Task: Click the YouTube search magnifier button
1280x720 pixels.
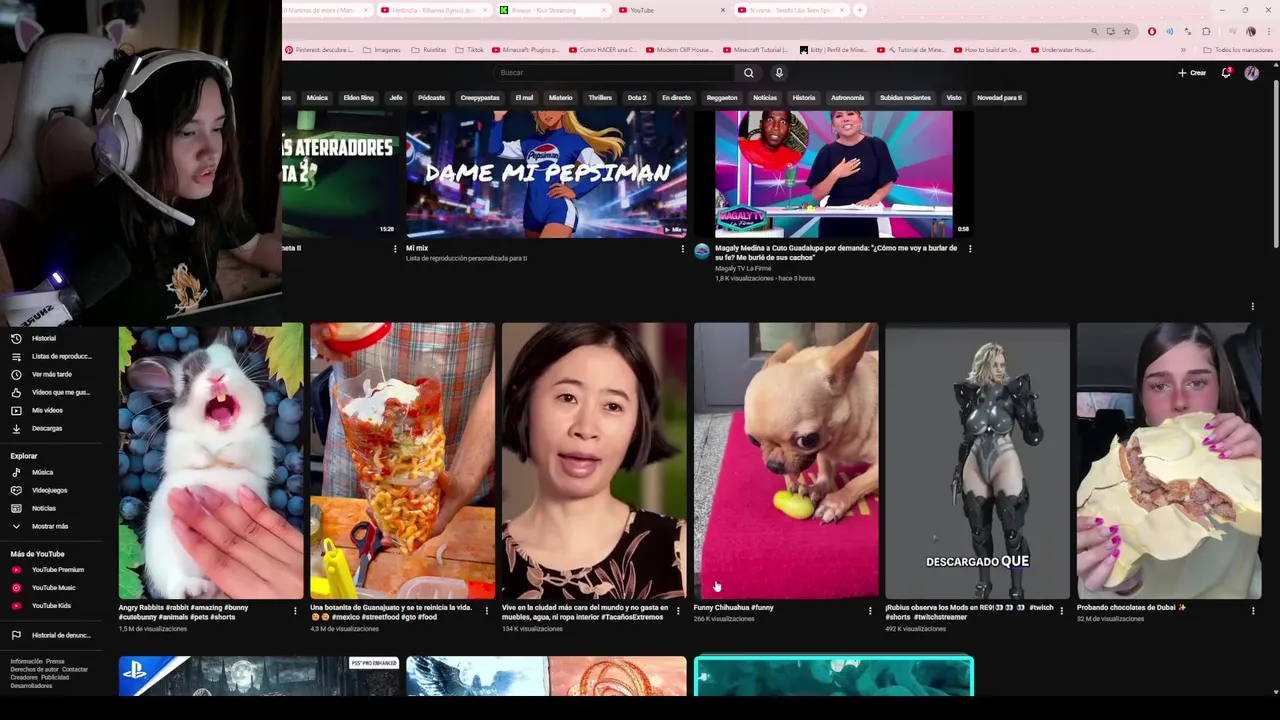Action: [748, 72]
